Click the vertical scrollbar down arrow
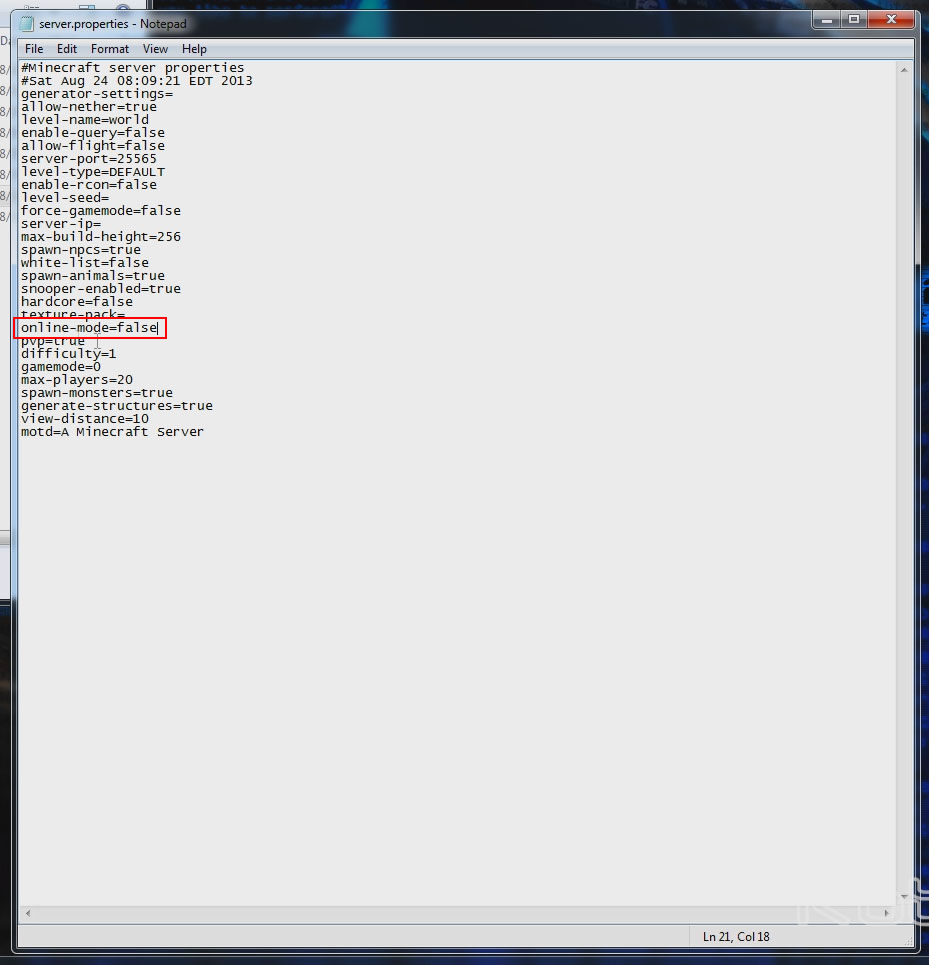The image size is (929, 965). coord(904,897)
